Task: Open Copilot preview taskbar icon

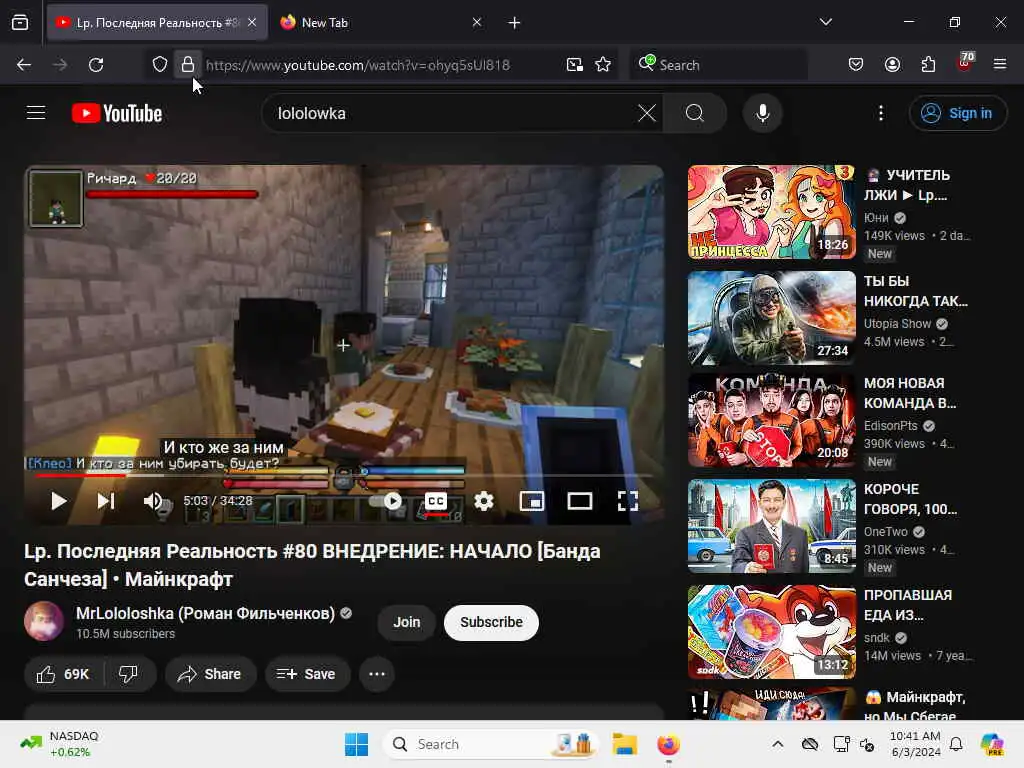Action: pos(991,744)
